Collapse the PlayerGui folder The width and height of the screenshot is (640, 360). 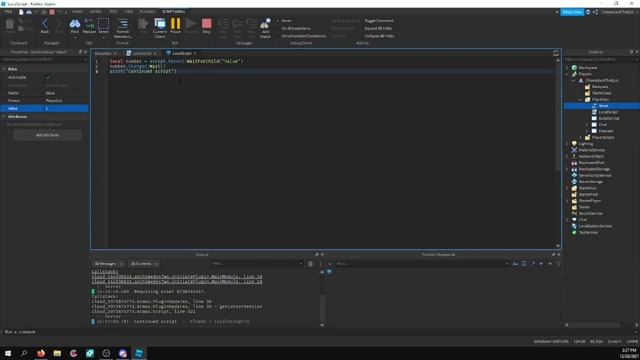coord(580,100)
